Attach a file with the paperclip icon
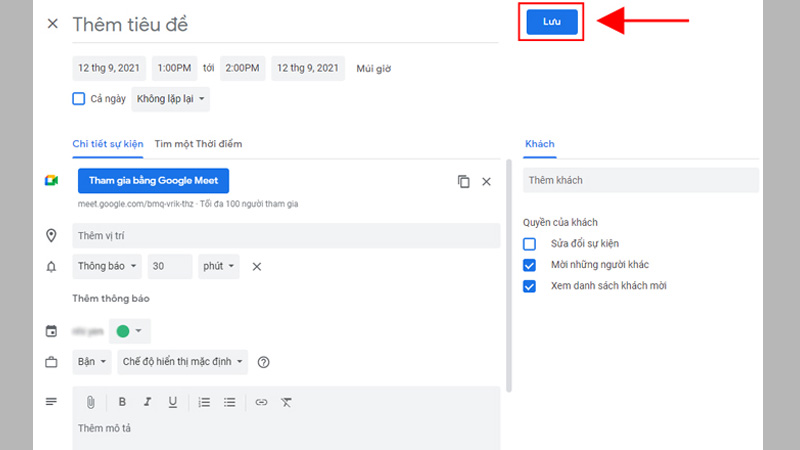Image resolution: width=800 pixels, height=450 pixels. click(x=90, y=403)
